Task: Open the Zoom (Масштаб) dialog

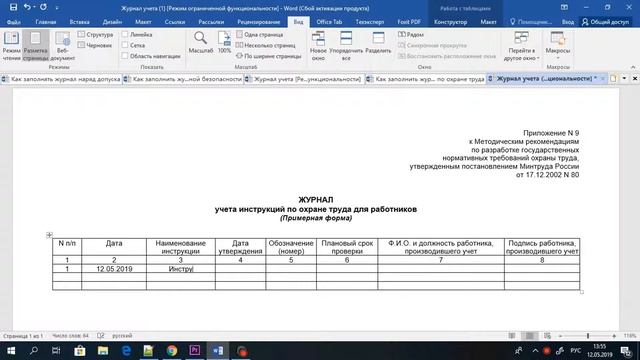Action: [200, 42]
